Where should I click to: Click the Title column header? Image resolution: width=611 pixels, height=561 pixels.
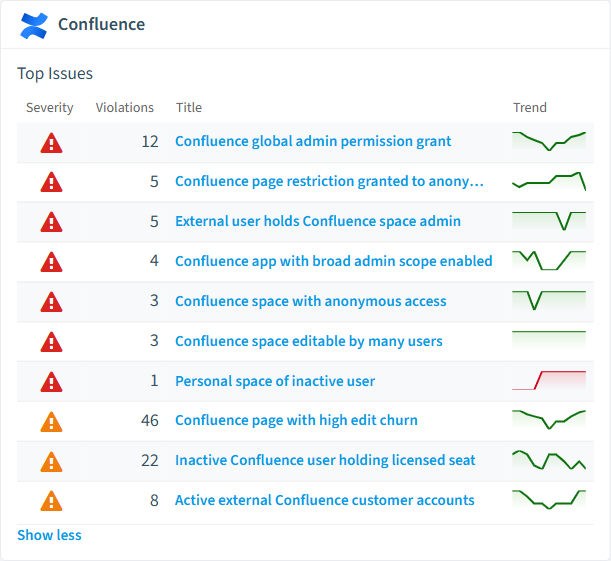click(x=189, y=108)
